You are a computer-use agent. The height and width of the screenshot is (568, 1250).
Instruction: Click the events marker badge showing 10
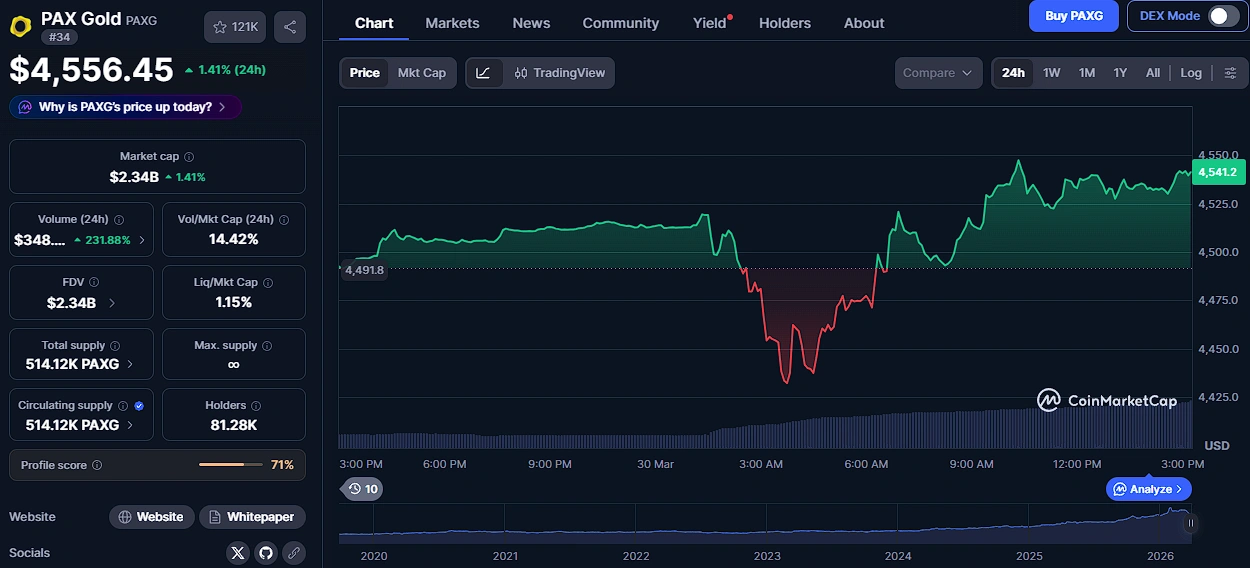pos(362,489)
